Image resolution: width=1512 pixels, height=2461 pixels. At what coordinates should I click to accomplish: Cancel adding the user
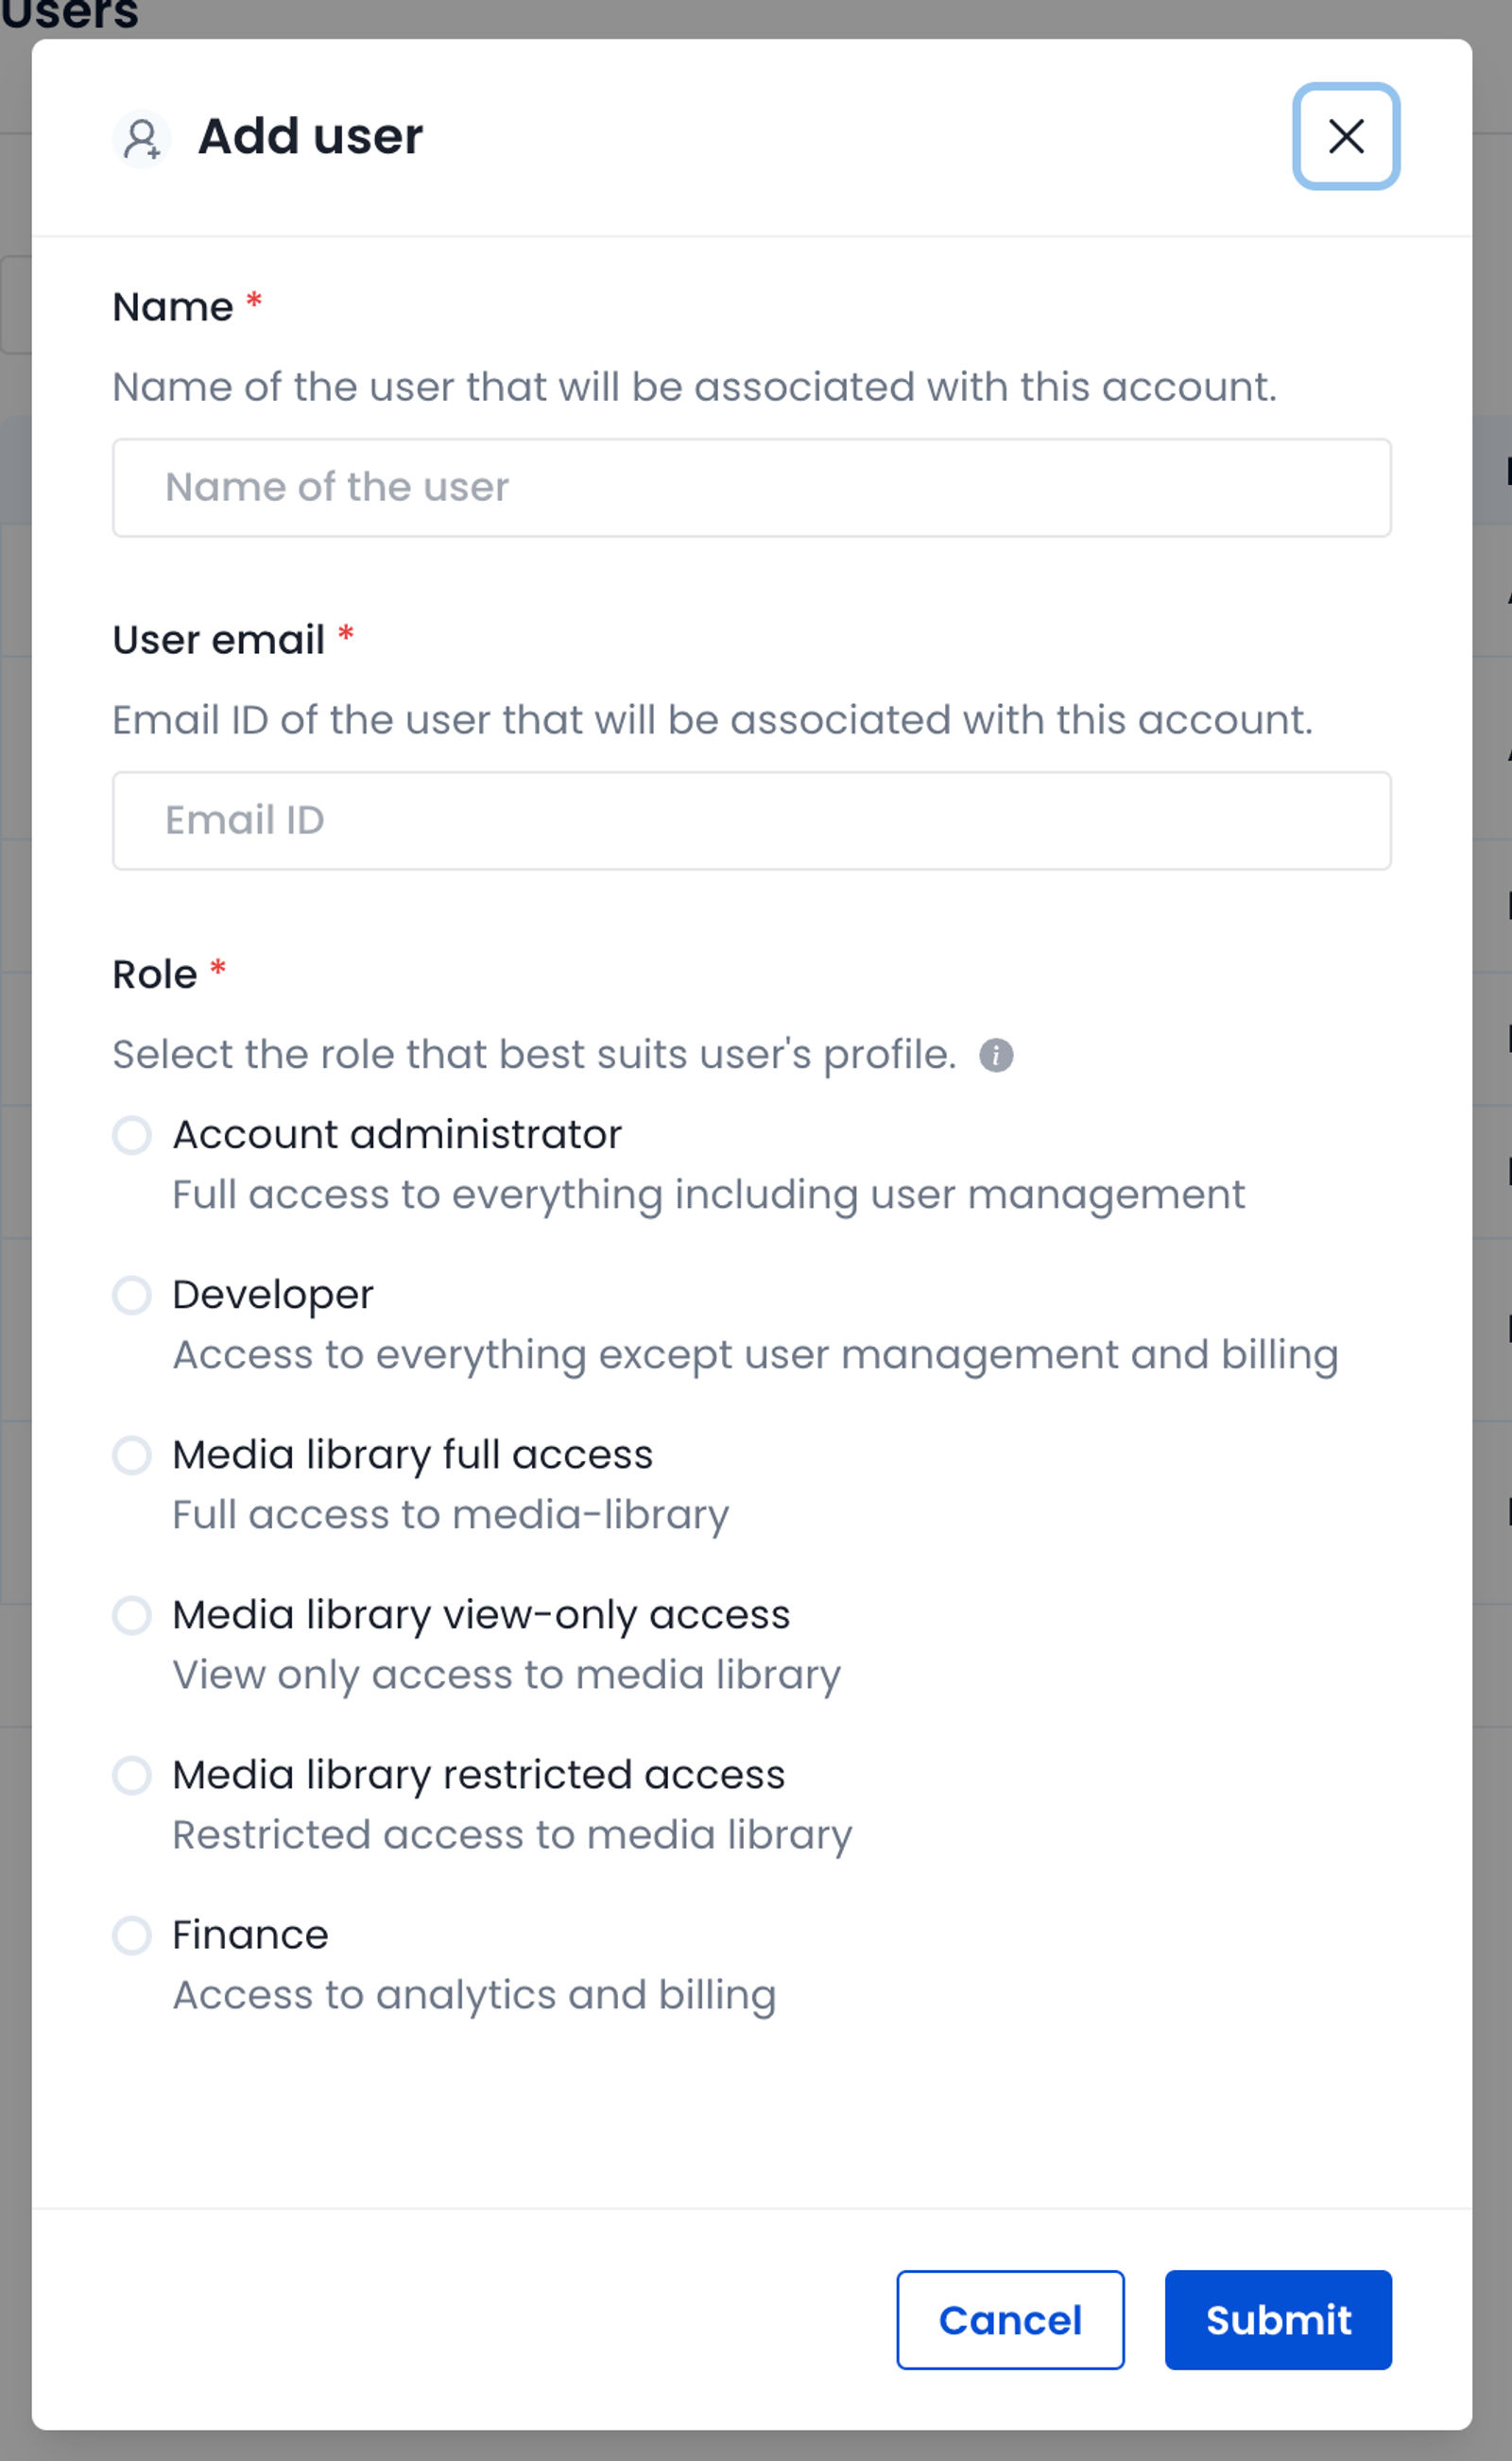1010,2320
